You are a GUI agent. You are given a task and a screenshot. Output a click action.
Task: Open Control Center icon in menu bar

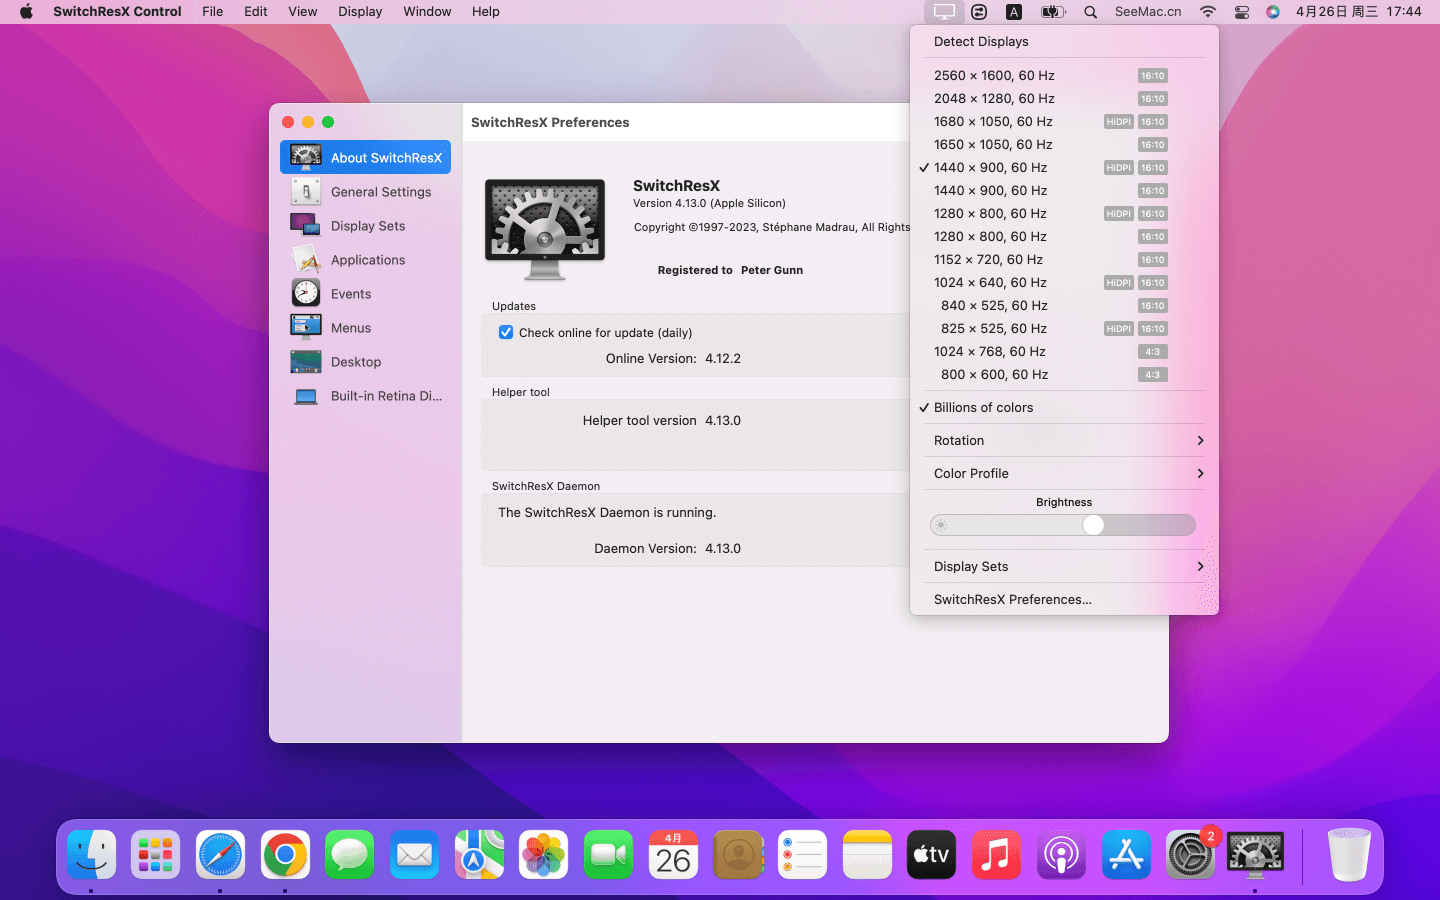tap(1241, 12)
